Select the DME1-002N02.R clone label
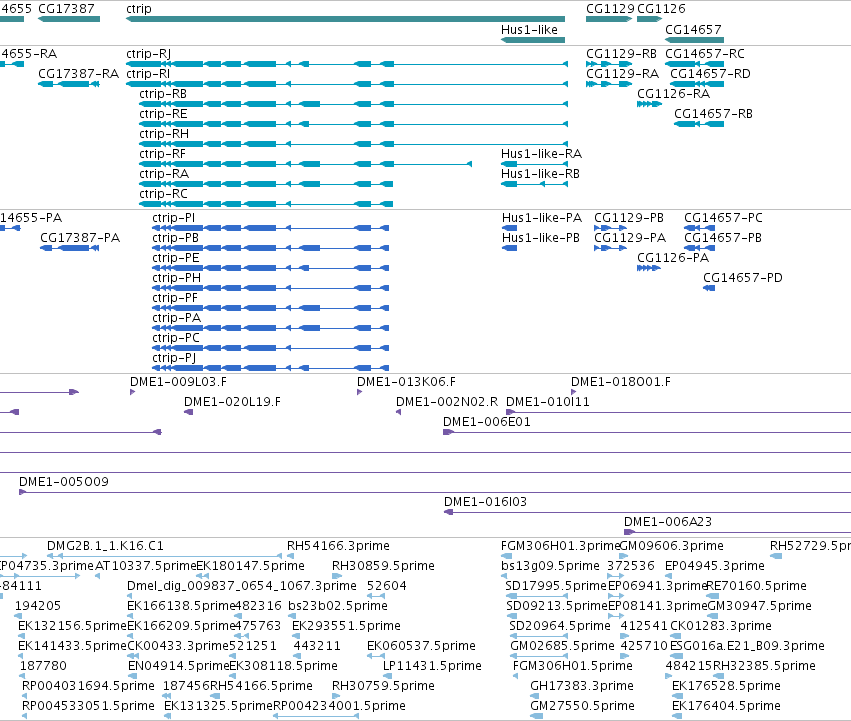Image resolution: width=851 pixels, height=721 pixels. pyautogui.click(x=447, y=402)
